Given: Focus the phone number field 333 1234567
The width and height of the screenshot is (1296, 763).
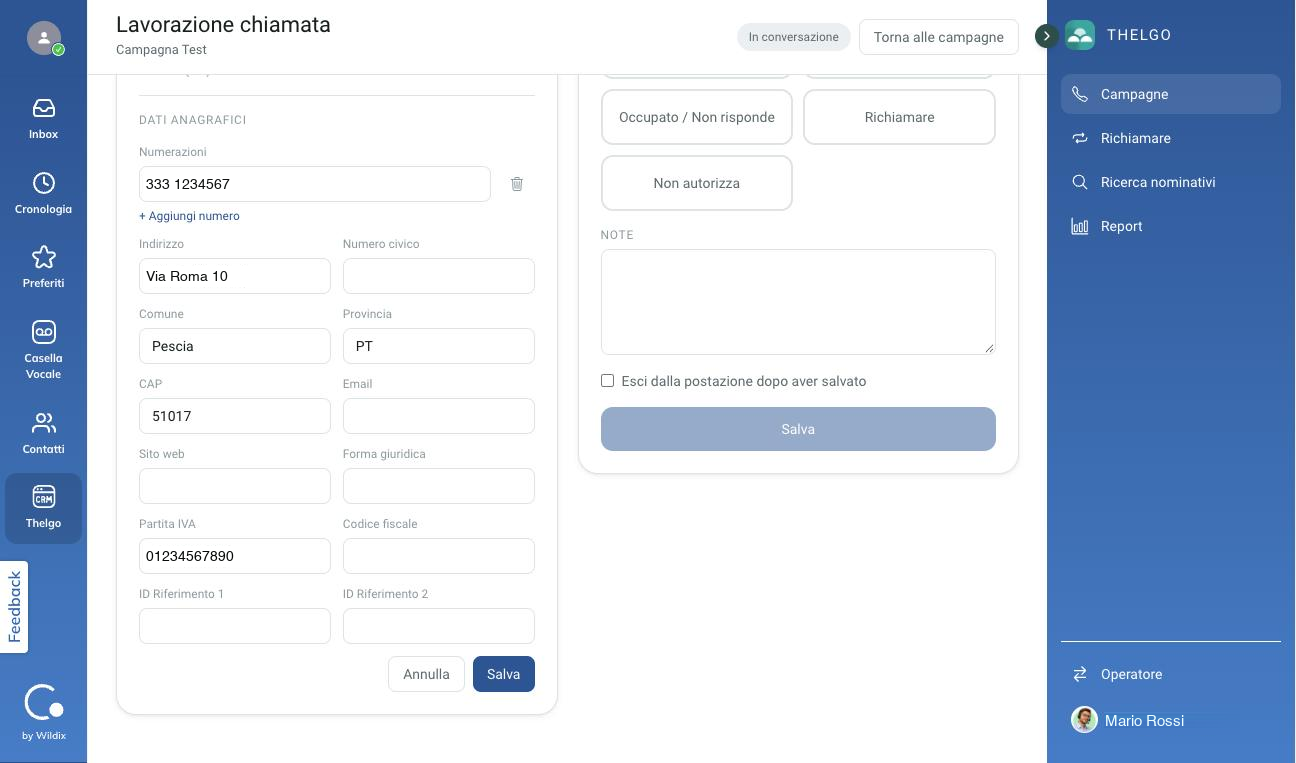Looking at the screenshot, I should tap(315, 184).
